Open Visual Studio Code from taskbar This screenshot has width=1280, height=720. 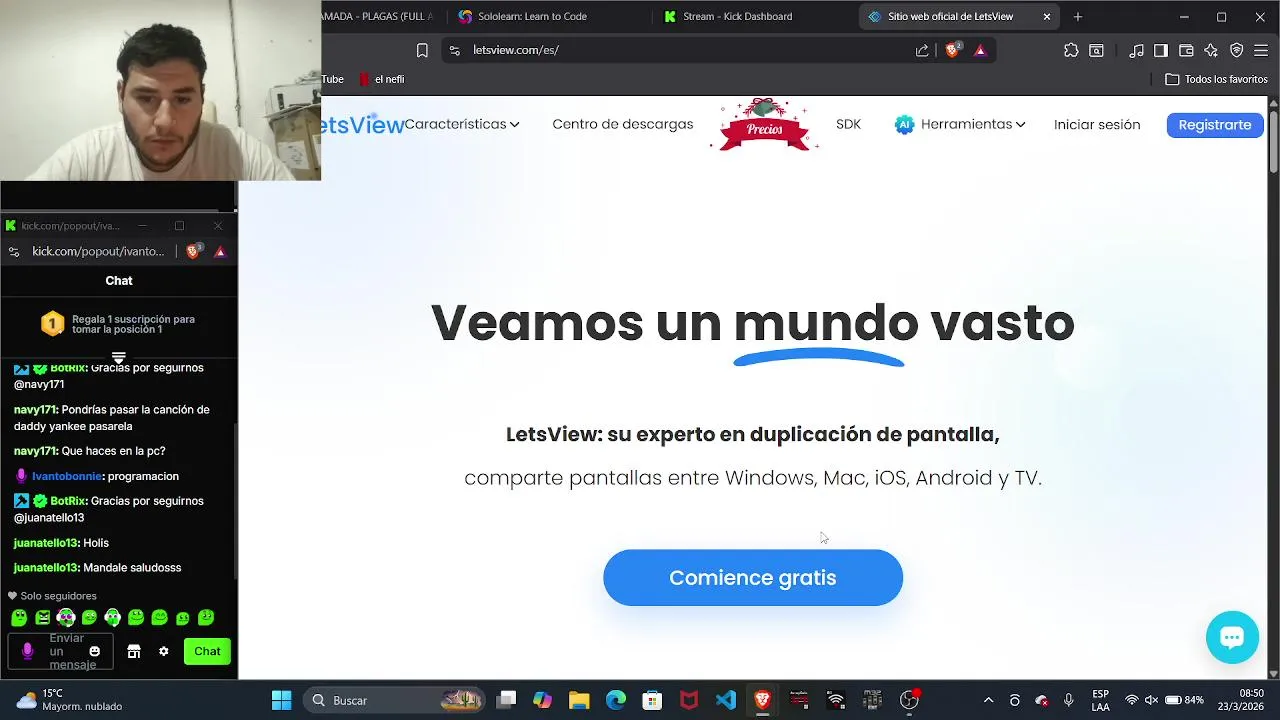click(x=726, y=700)
